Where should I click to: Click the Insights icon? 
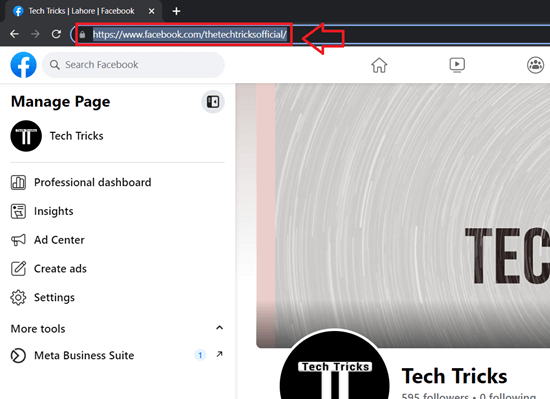click(18, 211)
